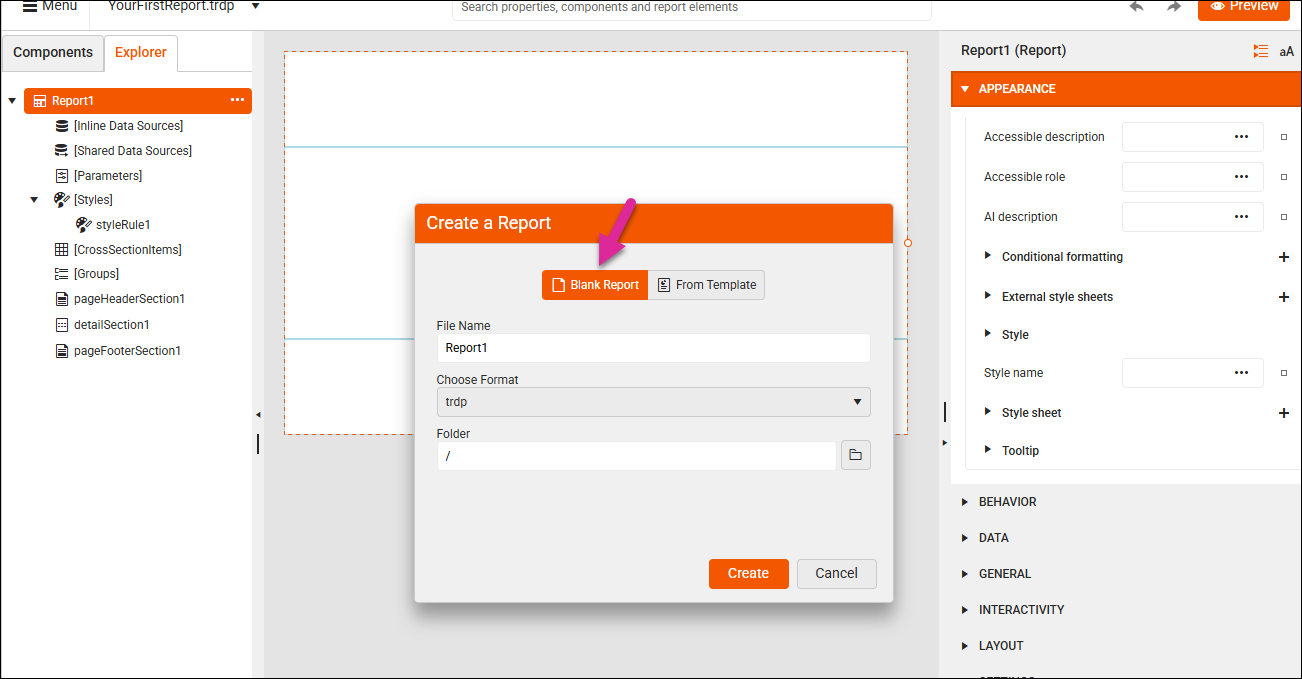
Task: Select [Inline Data Sources] in the tree
Action: point(128,126)
